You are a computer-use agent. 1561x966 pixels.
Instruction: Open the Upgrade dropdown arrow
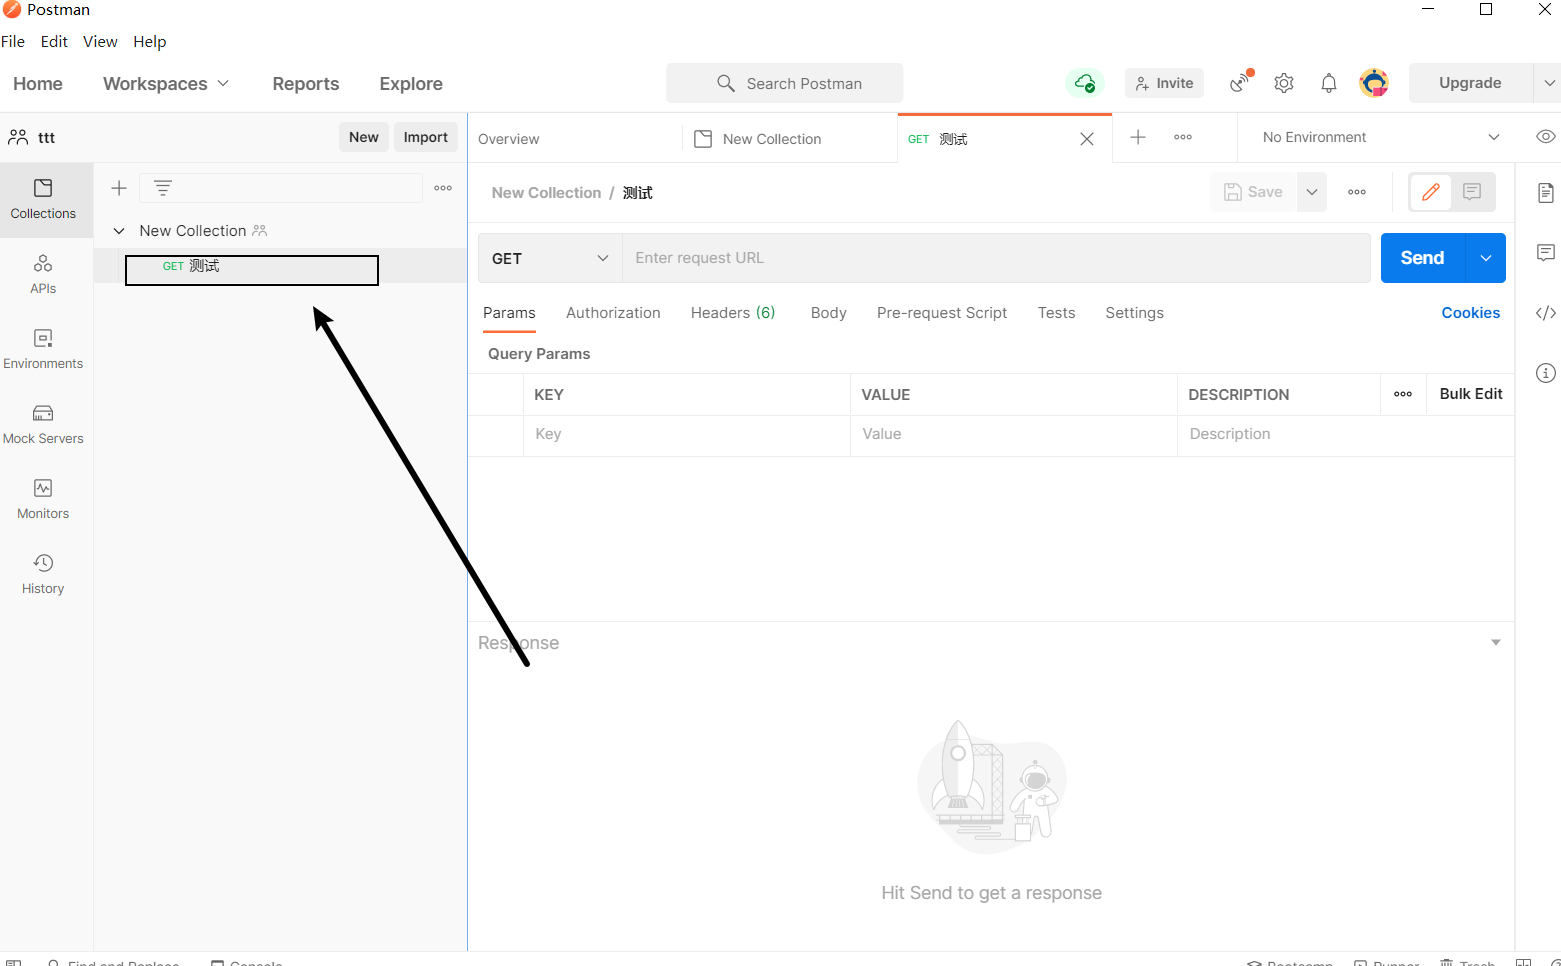point(1548,83)
